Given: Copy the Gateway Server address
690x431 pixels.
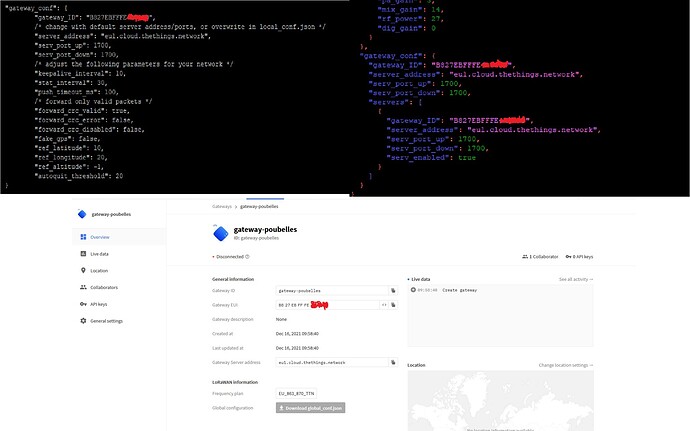Looking at the screenshot, I should 394,361.
